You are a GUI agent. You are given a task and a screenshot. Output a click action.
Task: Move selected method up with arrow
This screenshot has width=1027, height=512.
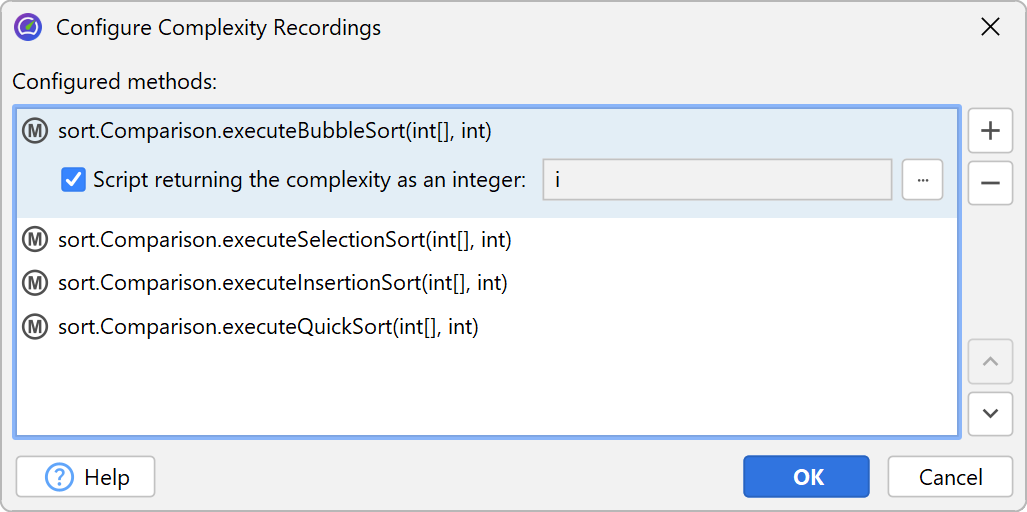click(990, 361)
